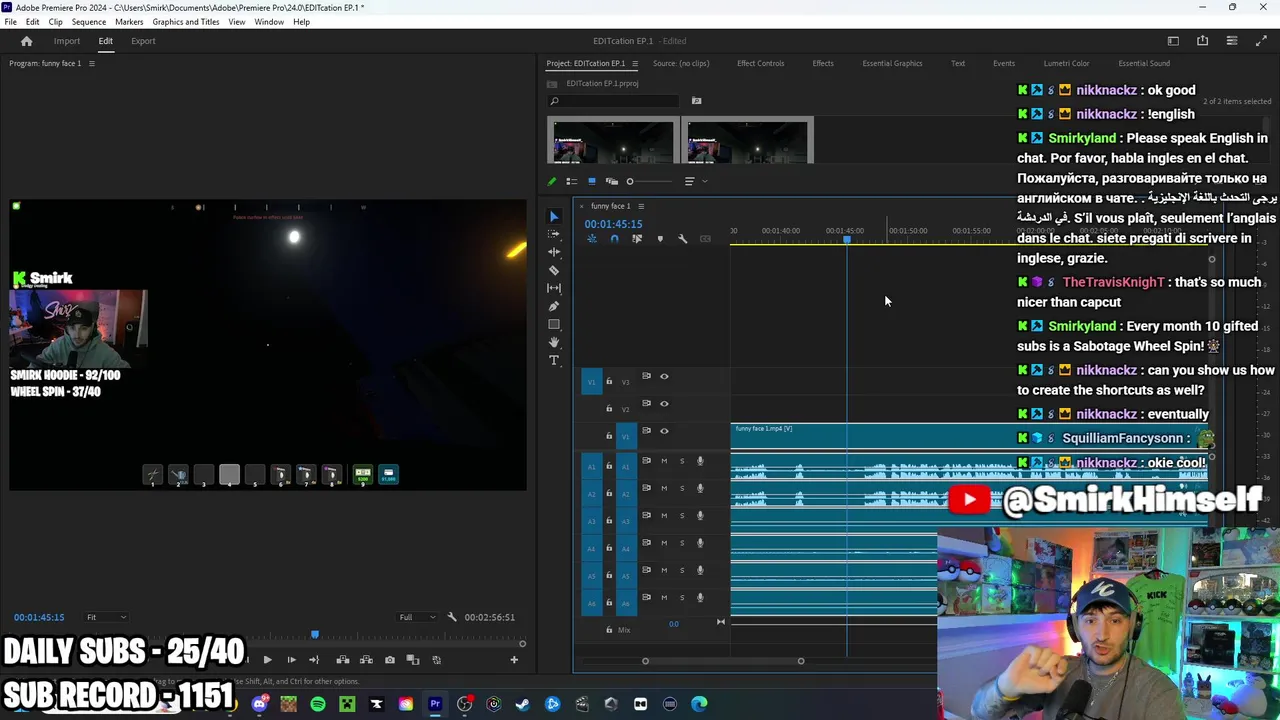Click the timeline playhead marker

click(847, 239)
